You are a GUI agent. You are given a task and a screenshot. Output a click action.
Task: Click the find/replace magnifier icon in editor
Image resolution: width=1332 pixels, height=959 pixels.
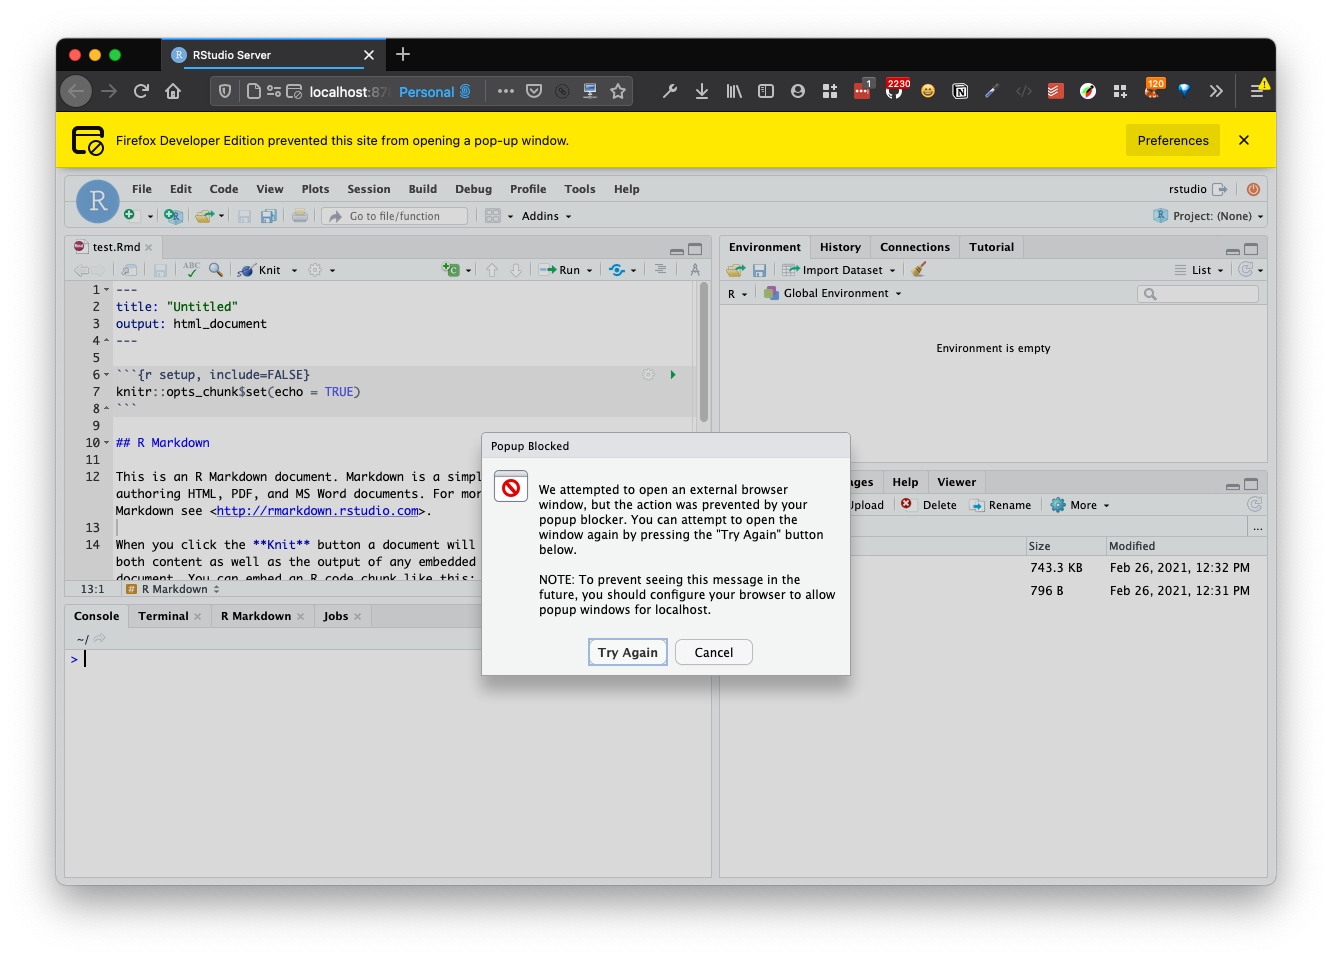[216, 270]
